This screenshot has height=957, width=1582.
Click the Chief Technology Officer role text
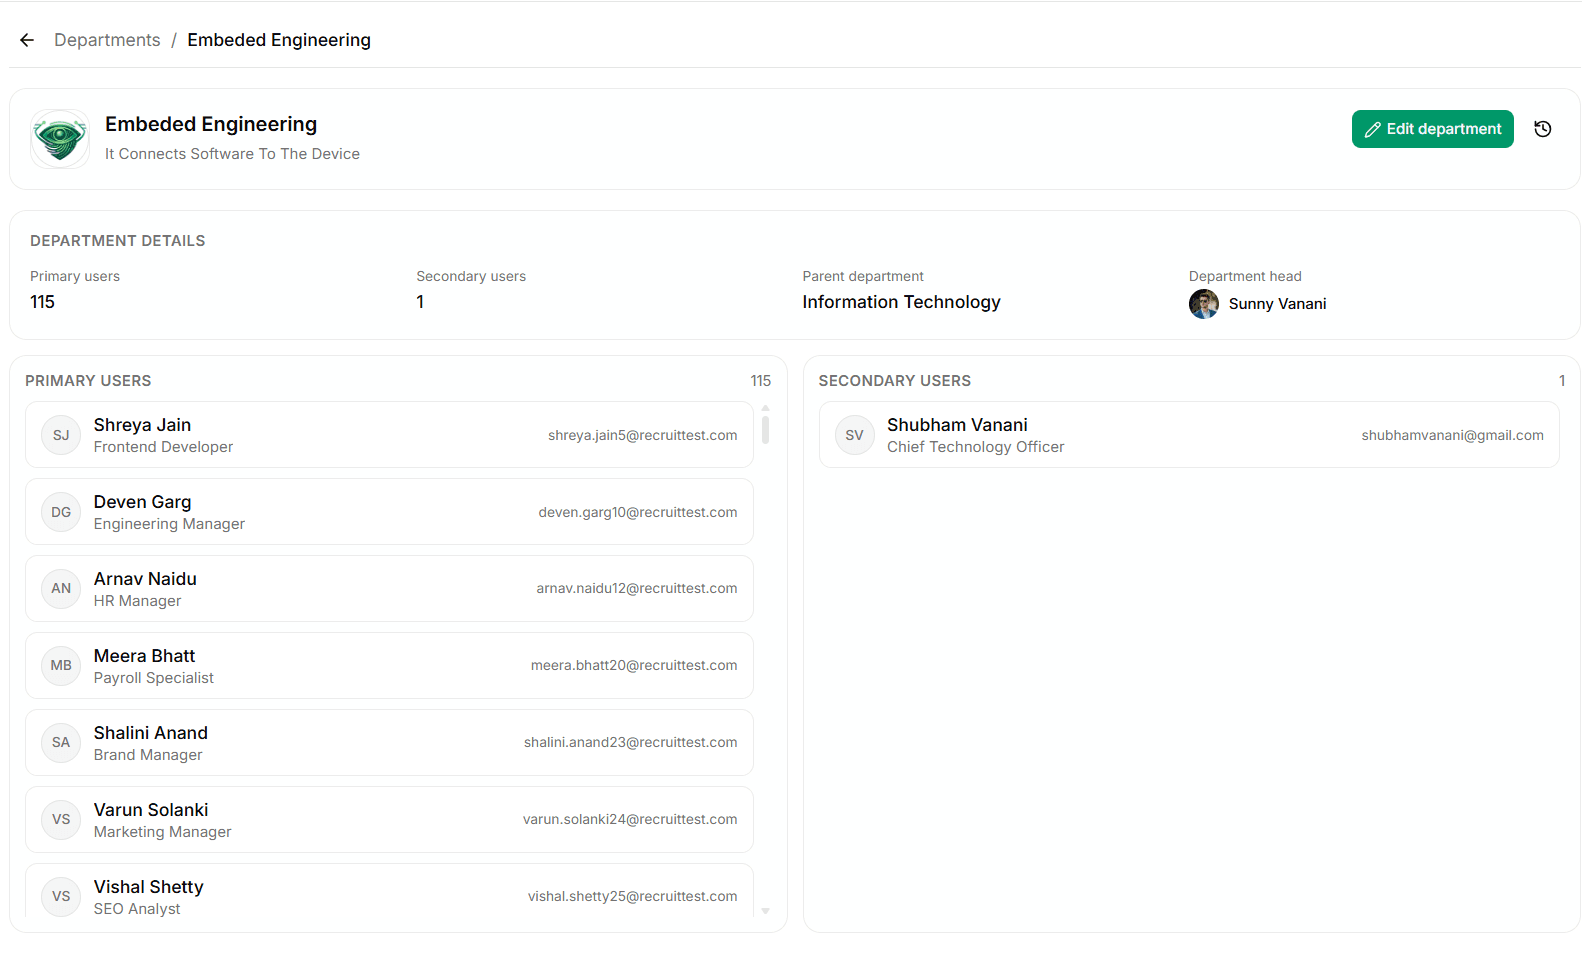click(975, 447)
